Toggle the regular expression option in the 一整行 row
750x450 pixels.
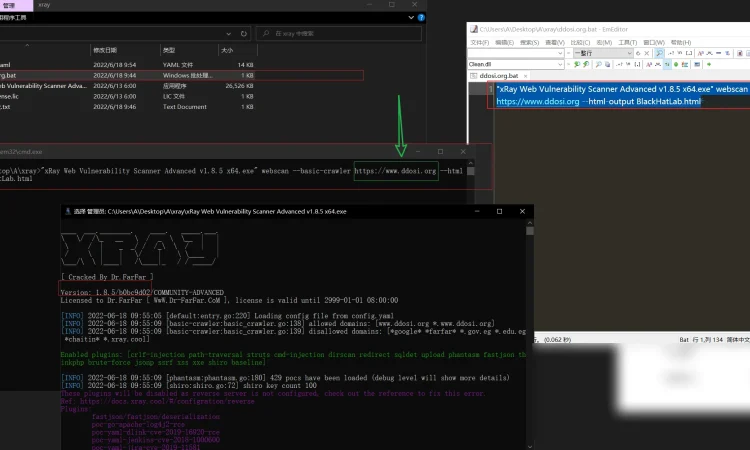pyautogui.click(x=672, y=53)
